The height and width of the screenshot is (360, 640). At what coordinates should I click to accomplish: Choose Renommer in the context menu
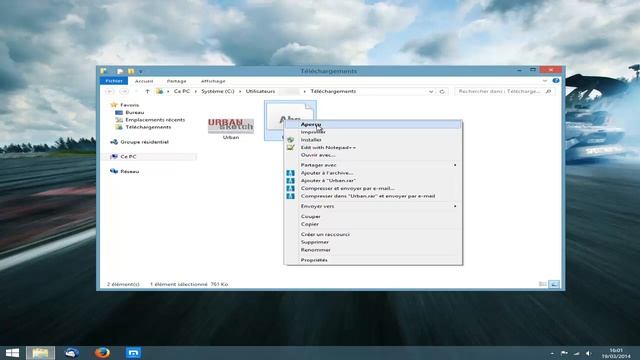373,250
